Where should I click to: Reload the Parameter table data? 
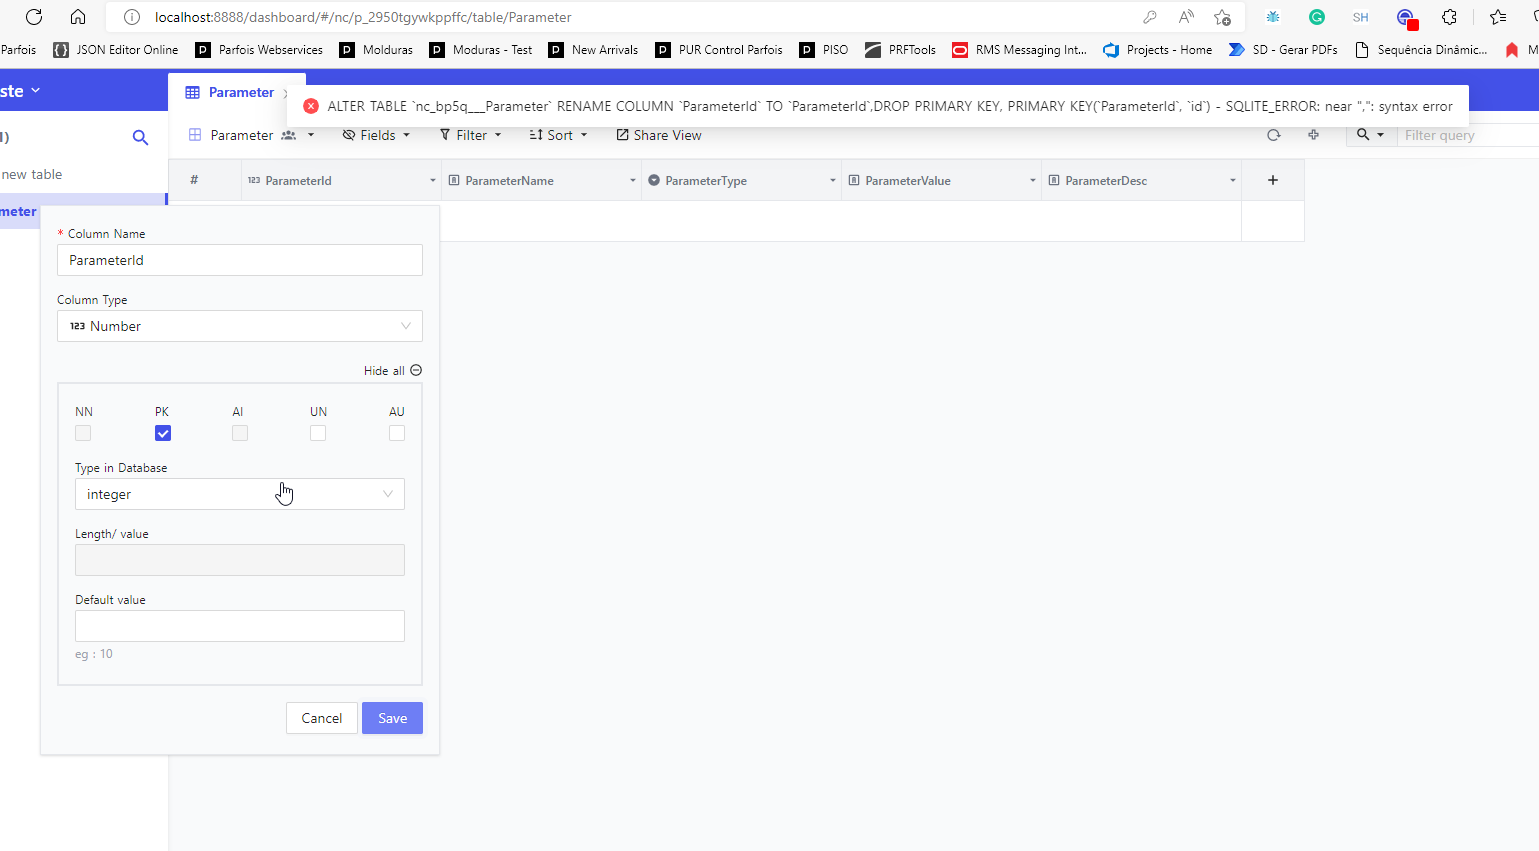click(x=1273, y=134)
